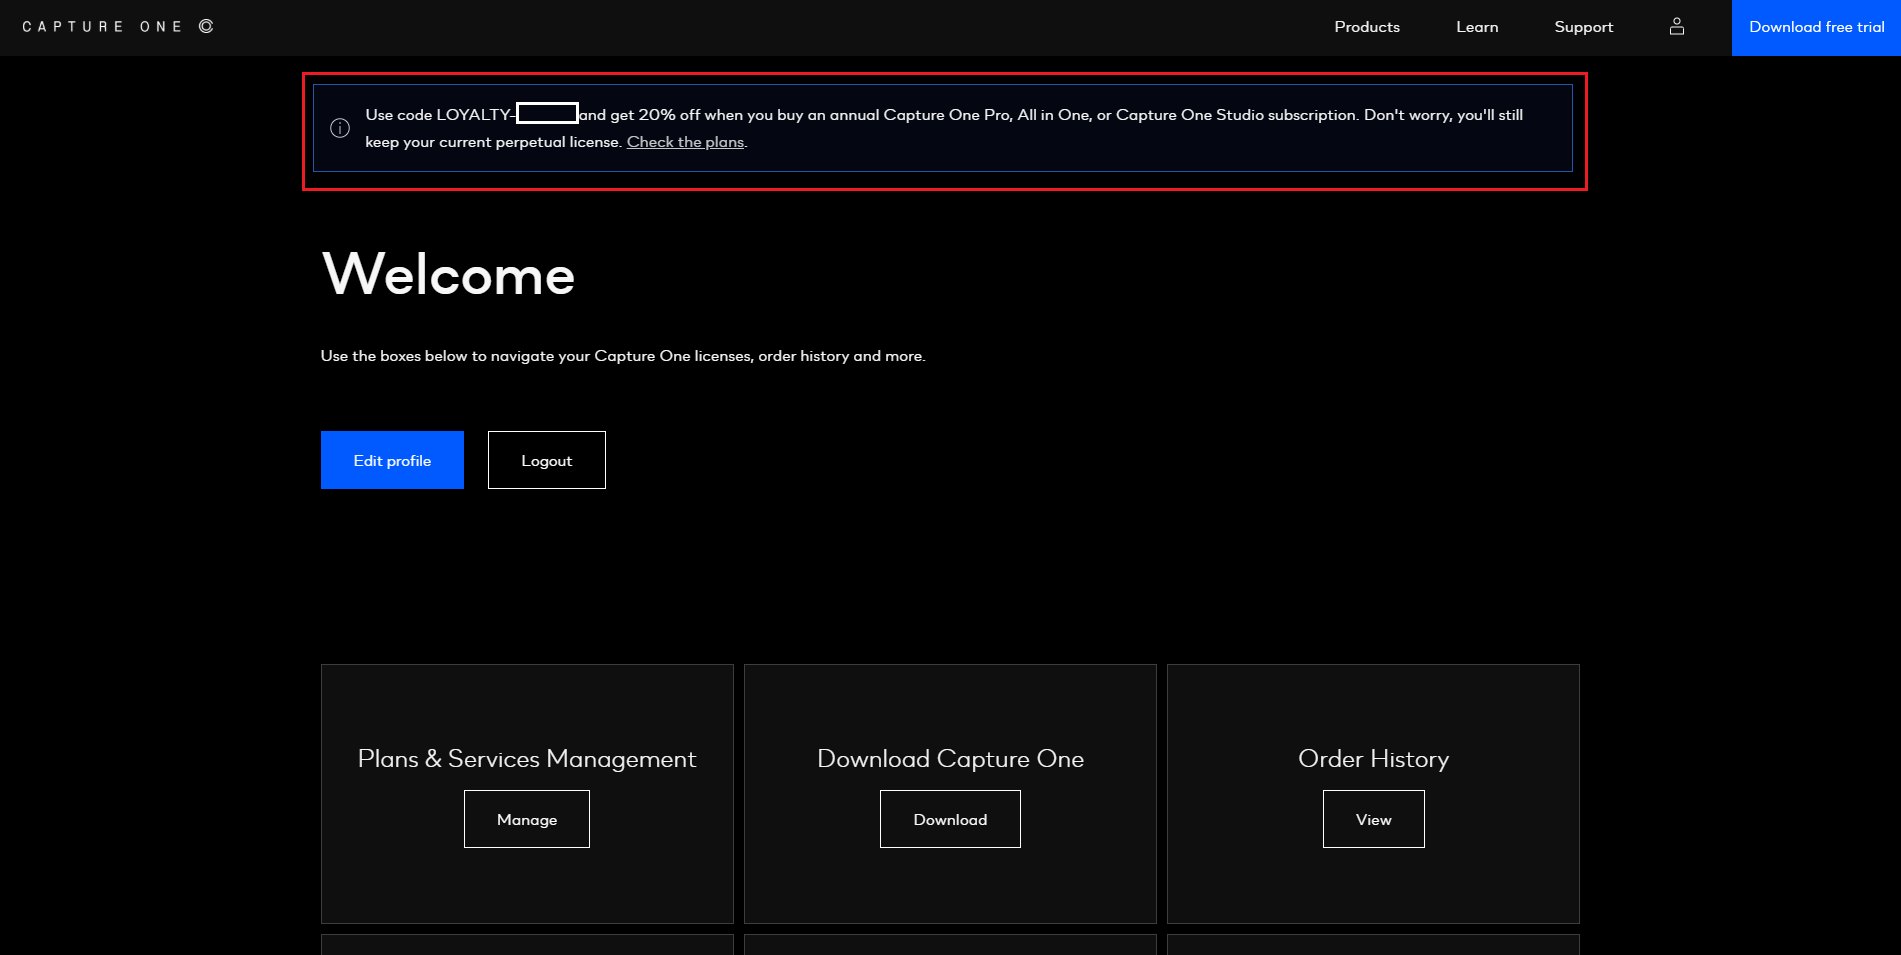Open the user account icon
This screenshot has height=955, width=1901.
coord(1677,27)
